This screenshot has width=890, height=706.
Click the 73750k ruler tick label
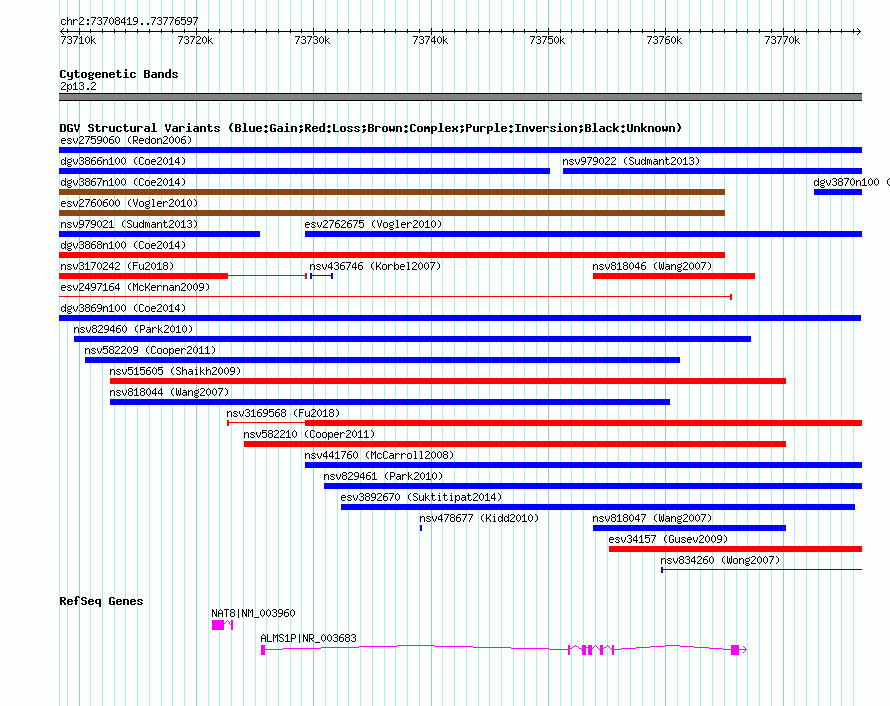(547, 40)
